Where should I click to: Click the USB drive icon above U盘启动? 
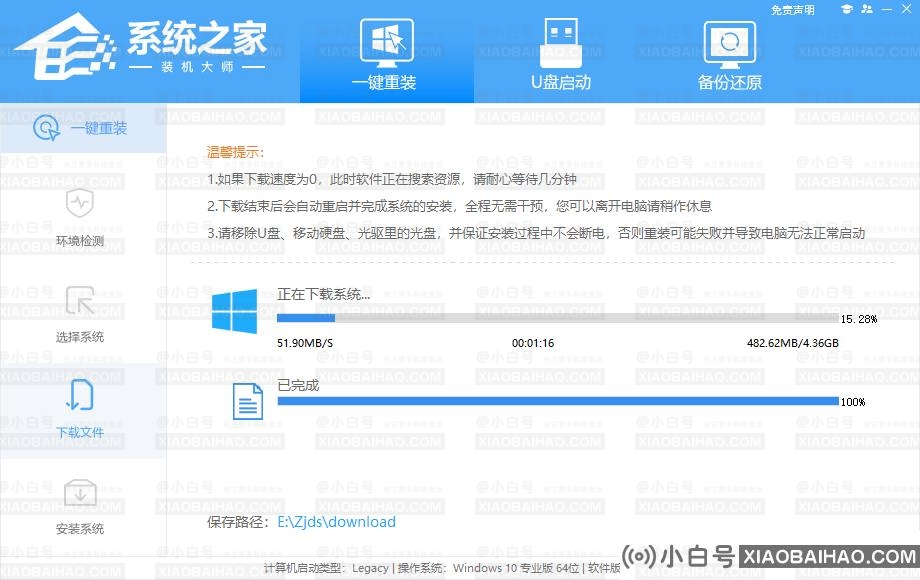coord(560,43)
